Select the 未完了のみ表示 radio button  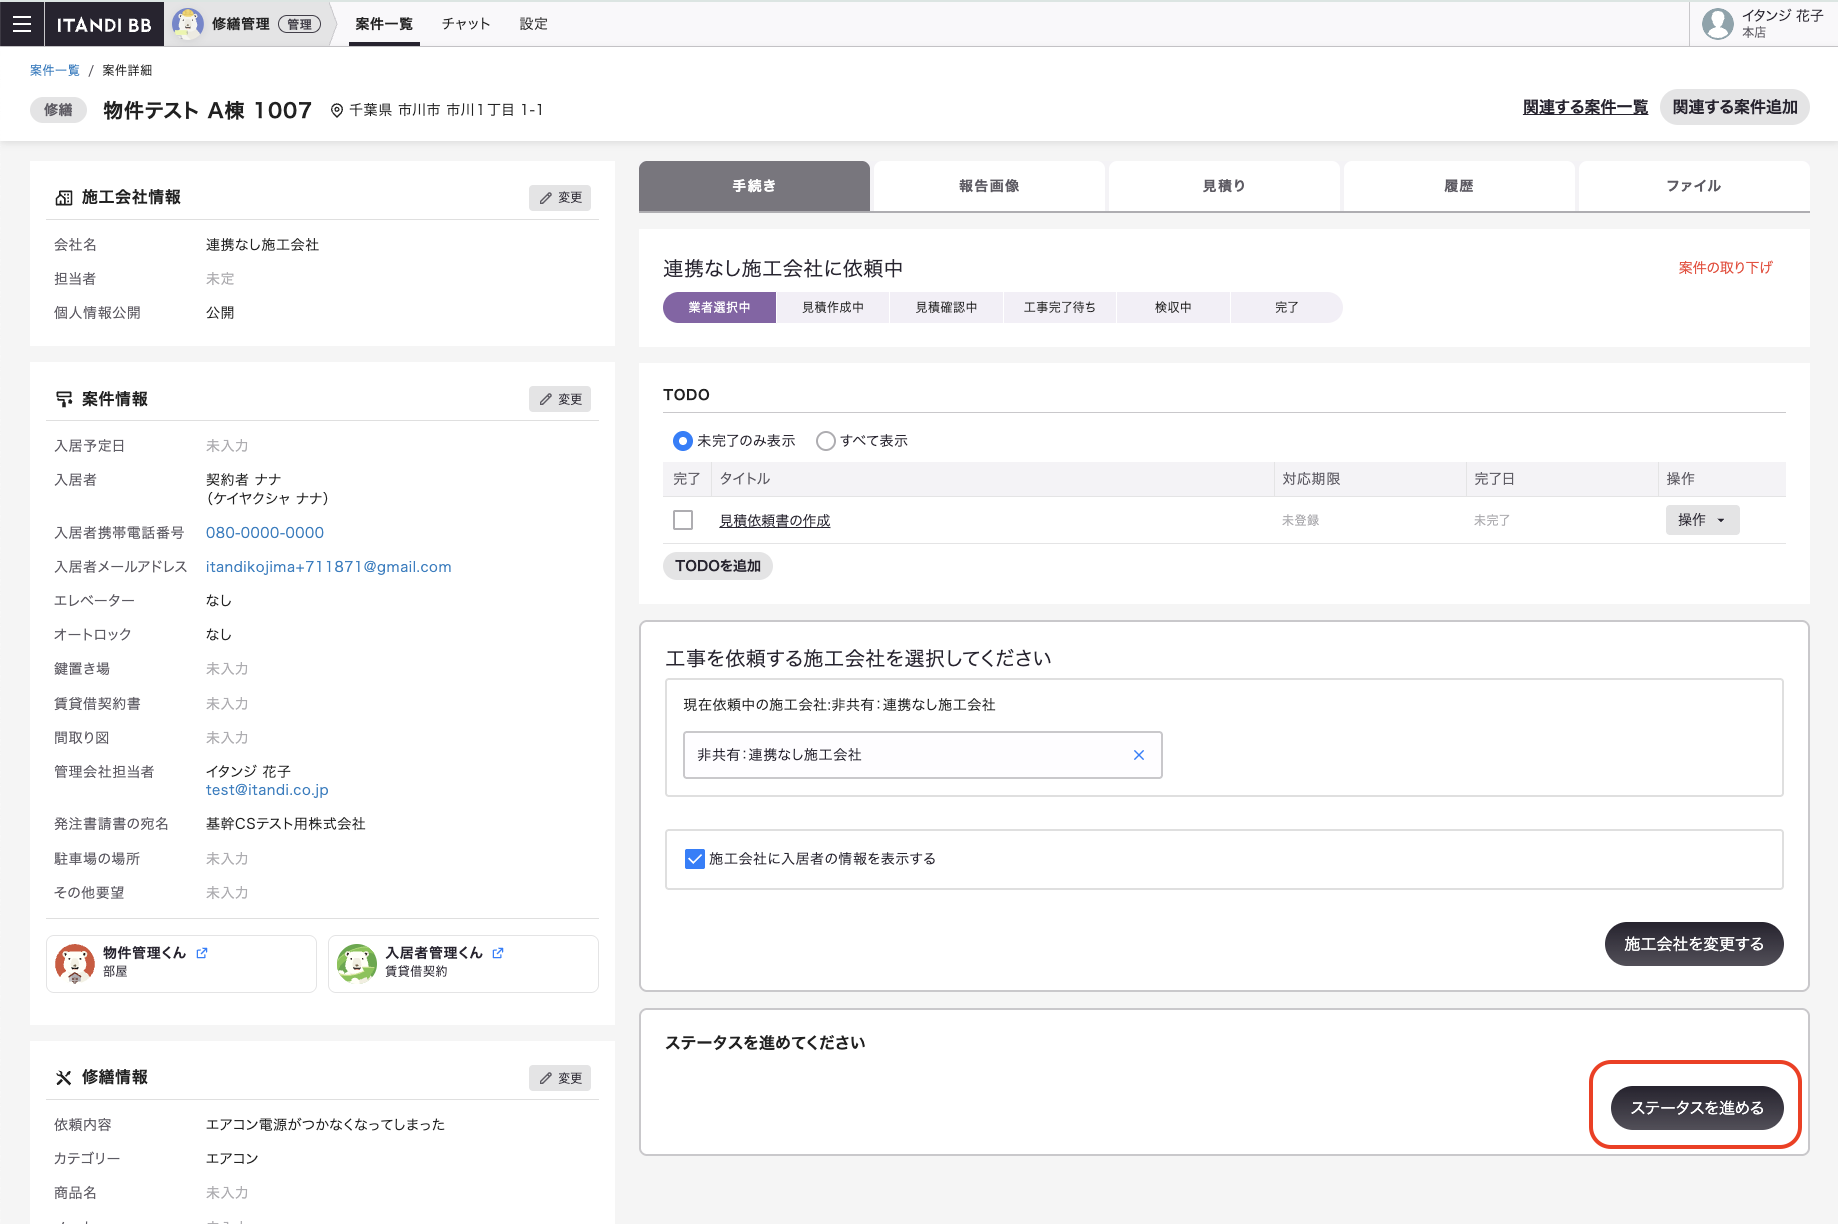click(x=683, y=441)
